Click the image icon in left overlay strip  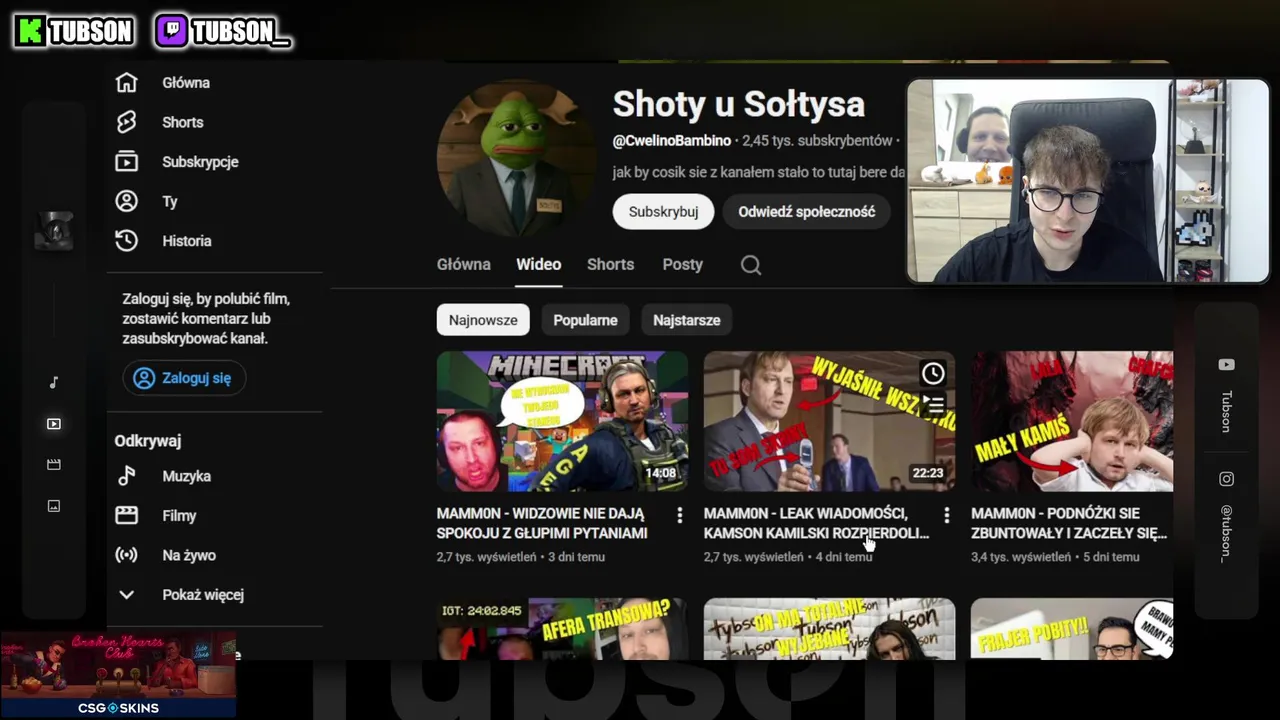(54, 506)
